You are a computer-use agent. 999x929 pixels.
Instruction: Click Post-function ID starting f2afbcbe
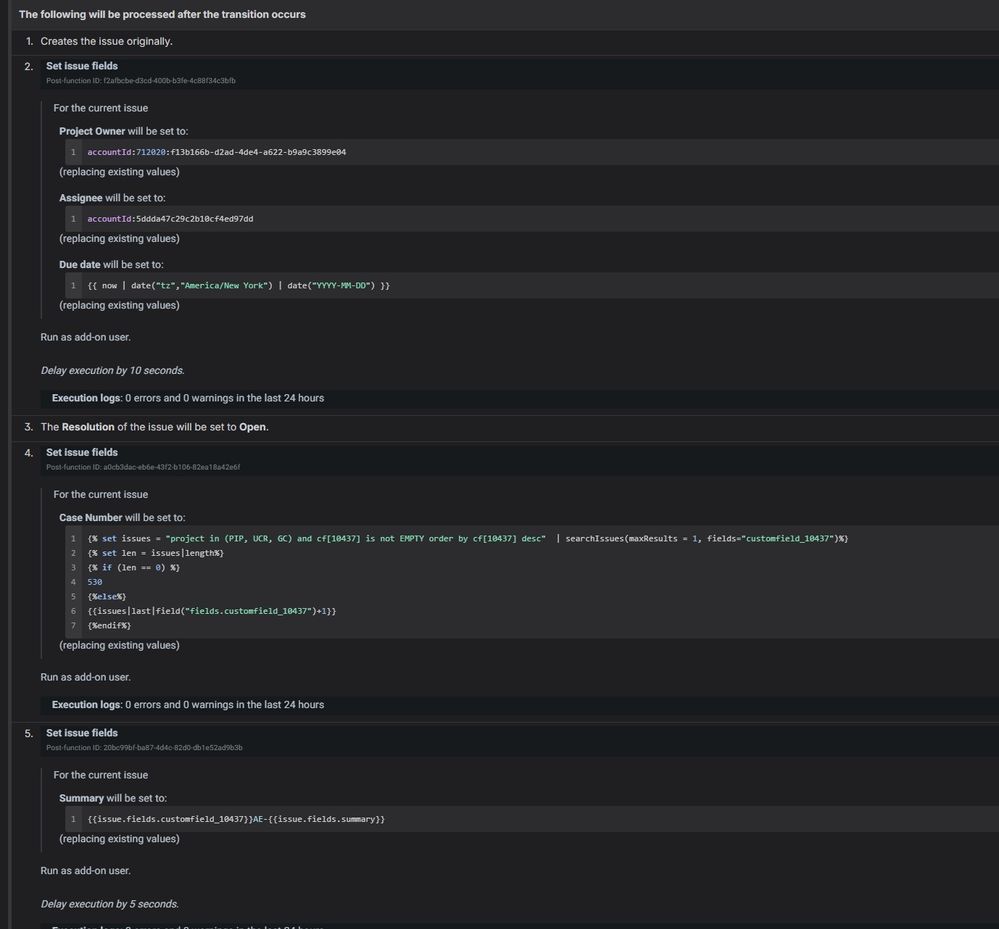(x=141, y=81)
